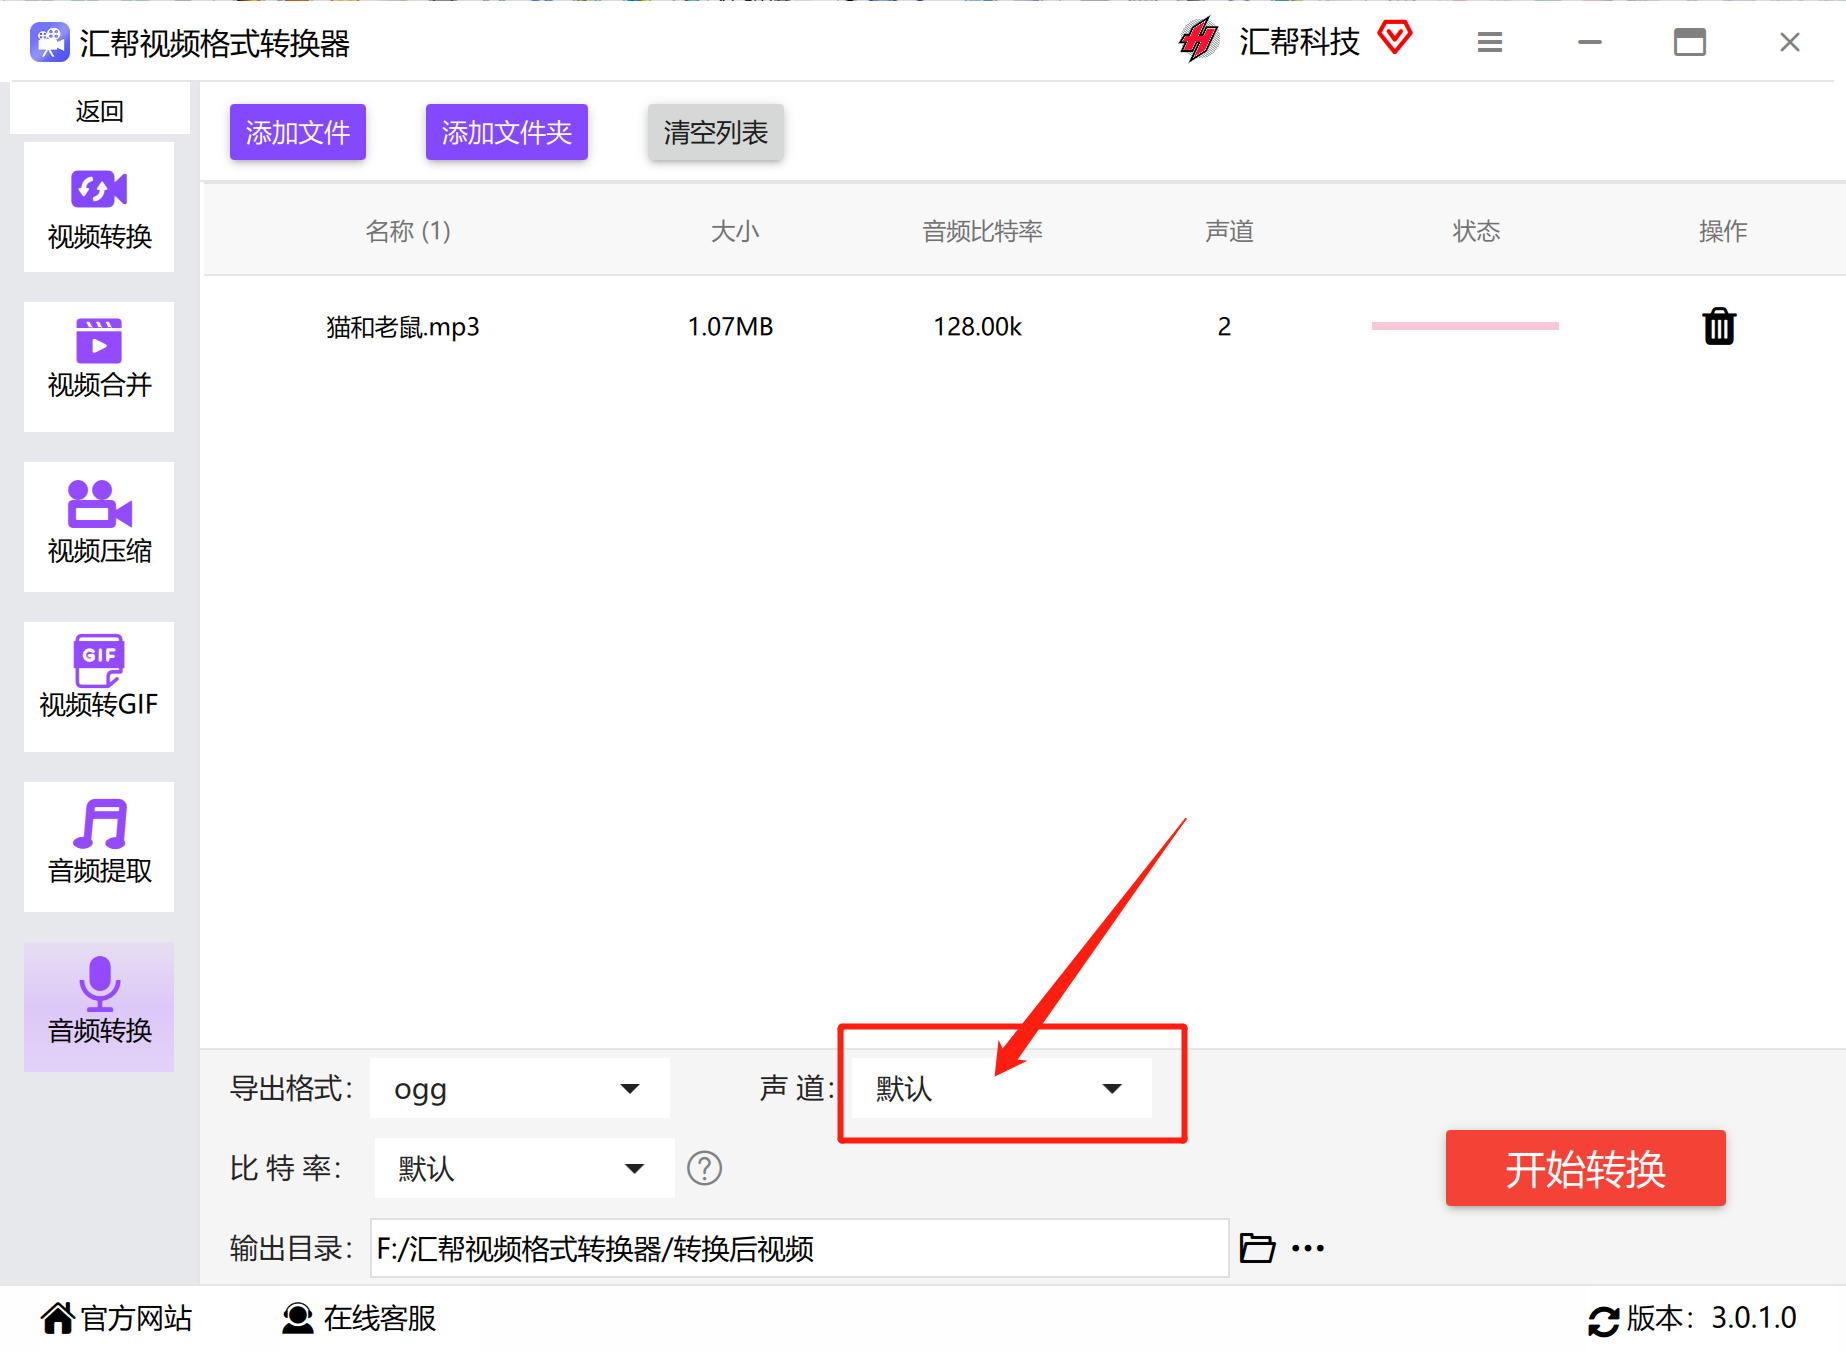Open the 音频提取 audio extraction module
1846x1352 pixels.
pos(99,847)
